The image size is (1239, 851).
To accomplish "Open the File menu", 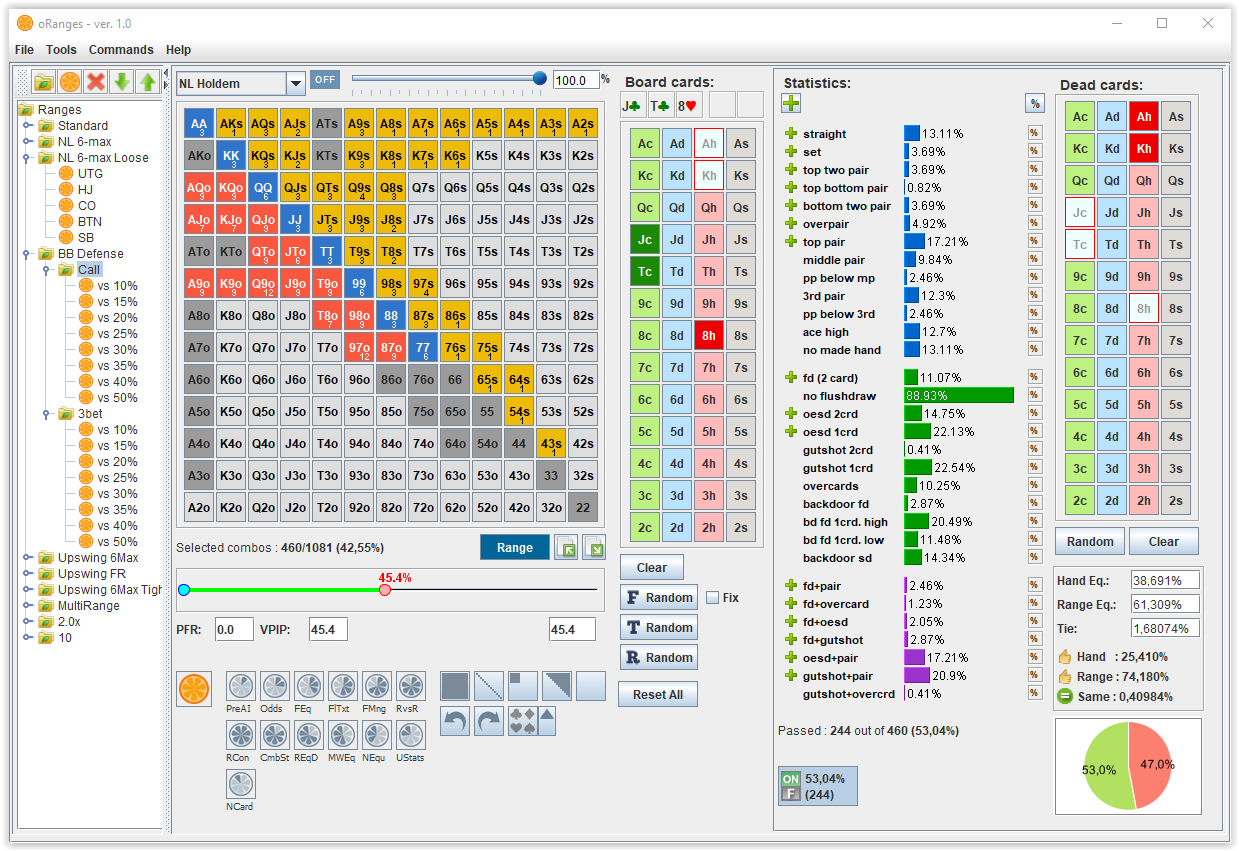I will click(x=24, y=50).
